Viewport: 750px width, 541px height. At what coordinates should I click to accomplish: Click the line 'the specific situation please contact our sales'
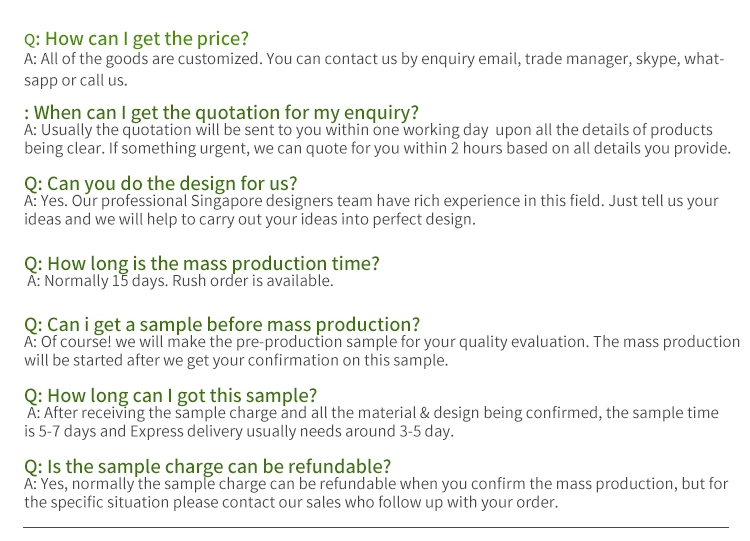pyautogui.click(x=291, y=502)
